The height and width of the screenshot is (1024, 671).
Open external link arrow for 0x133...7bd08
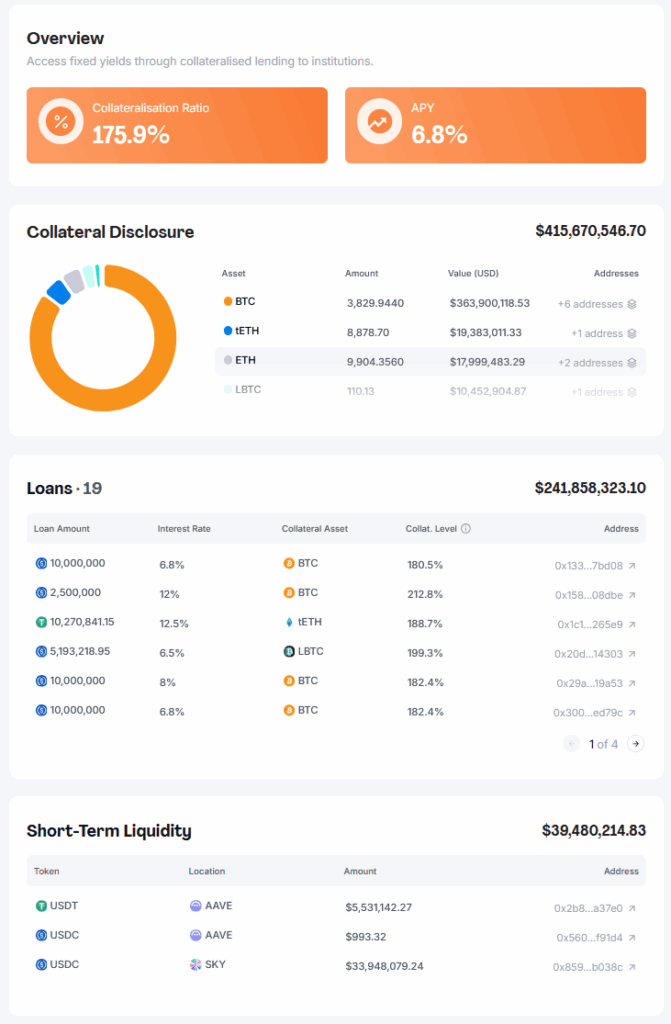tap(632, 566)
